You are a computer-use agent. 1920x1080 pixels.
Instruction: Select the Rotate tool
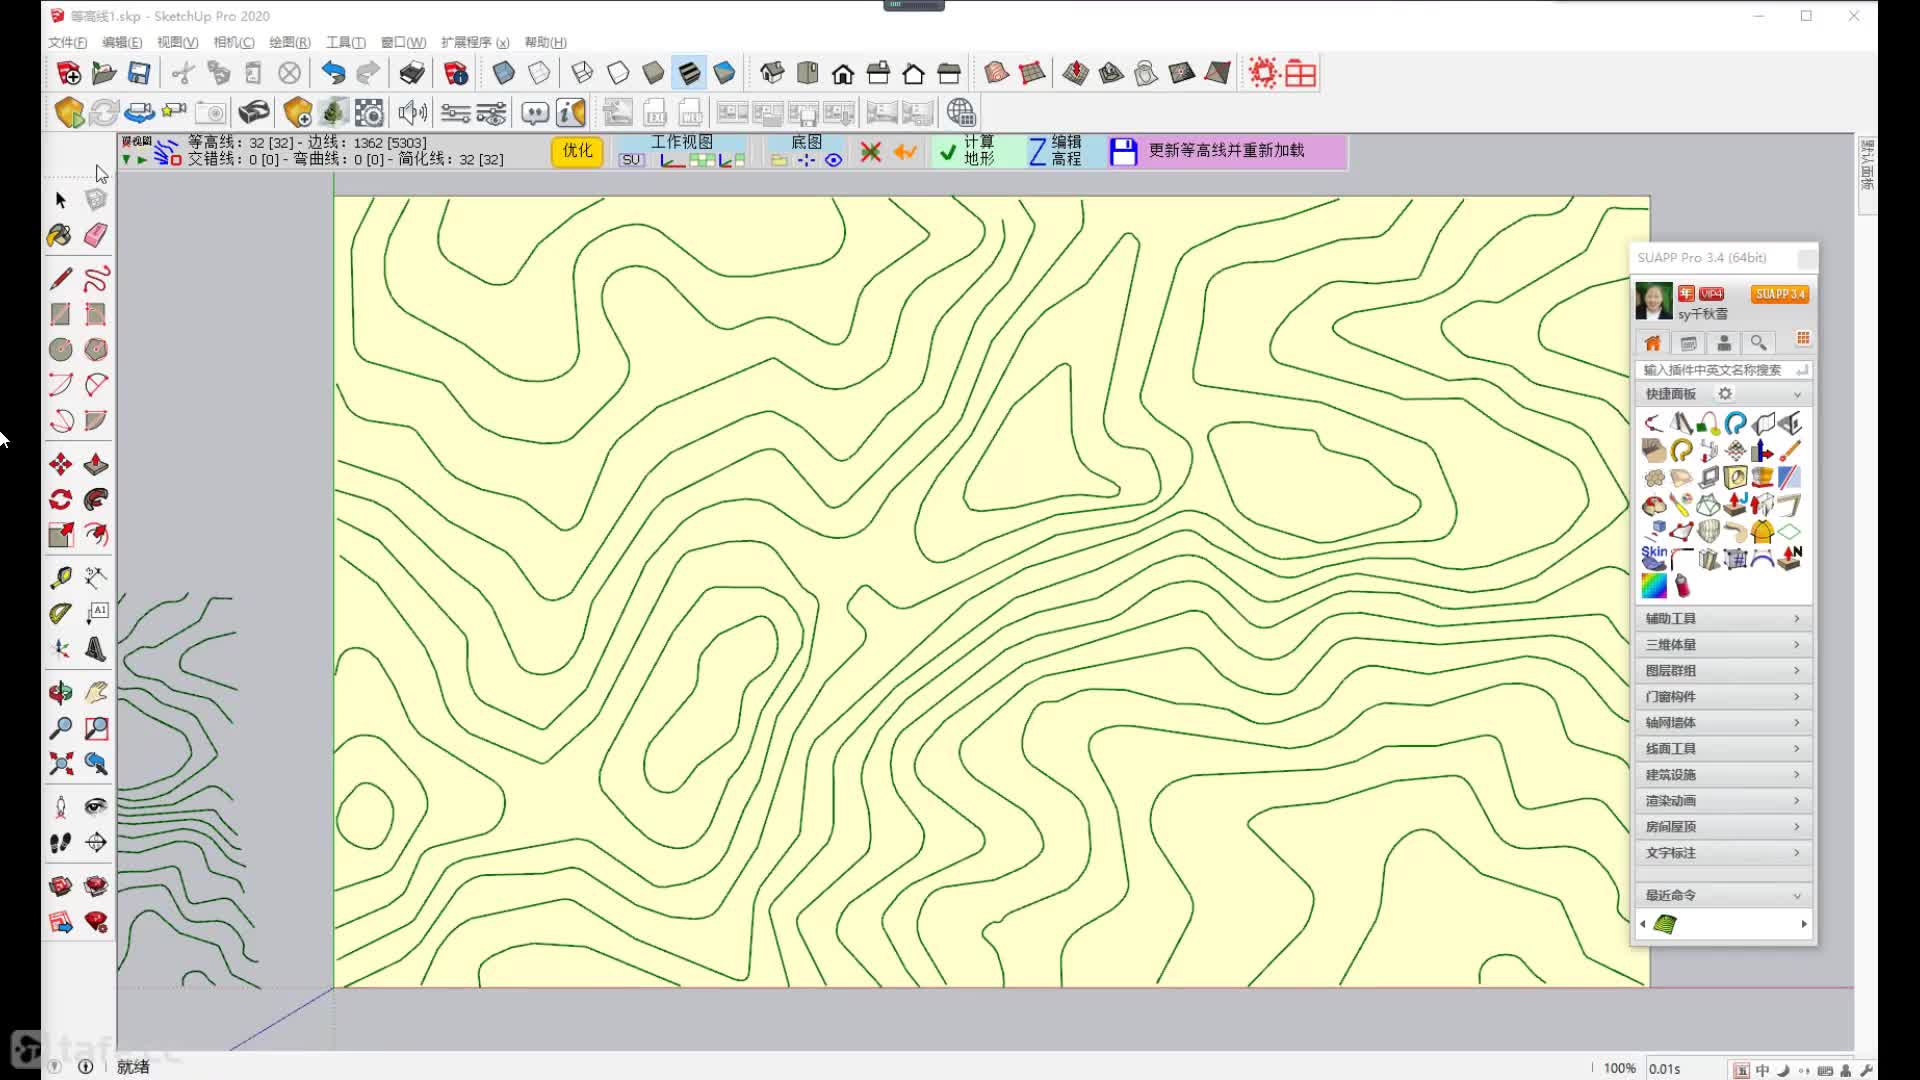(61, 499)
